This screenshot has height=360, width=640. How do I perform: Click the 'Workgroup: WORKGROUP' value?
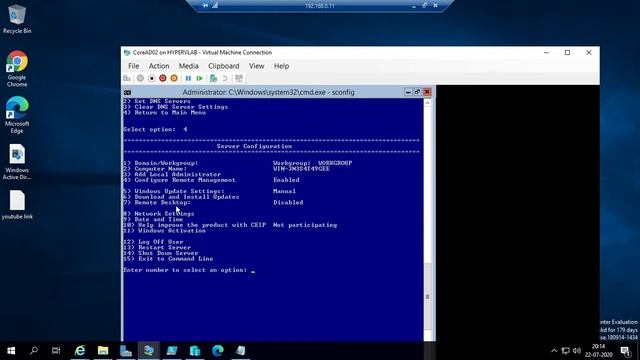click(312, 163)
